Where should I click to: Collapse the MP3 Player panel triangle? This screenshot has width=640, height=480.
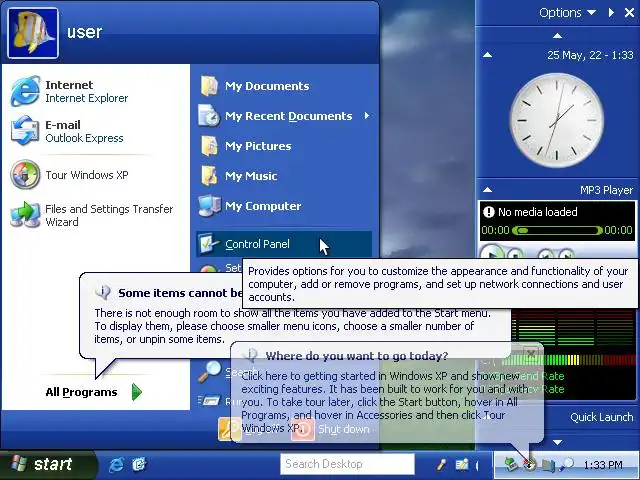click(x=487, y=189)
